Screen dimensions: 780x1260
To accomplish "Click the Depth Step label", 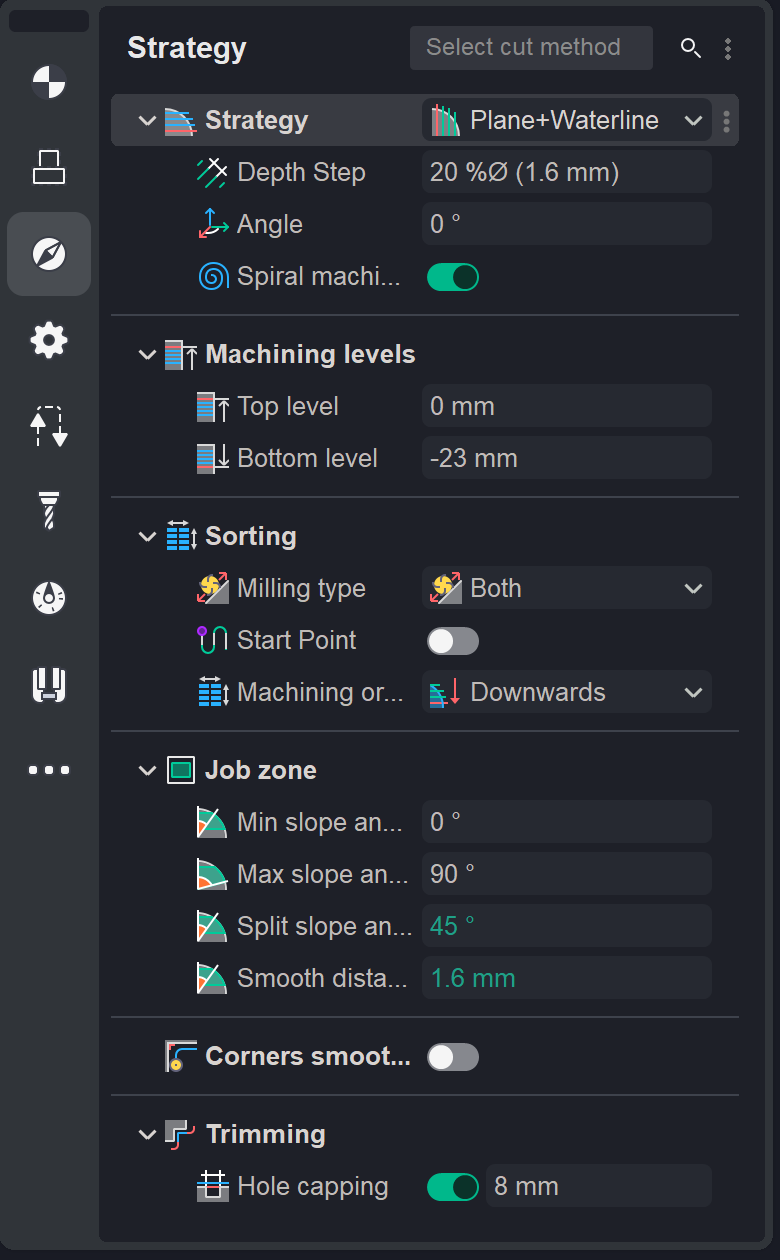I will pos(301,172).
